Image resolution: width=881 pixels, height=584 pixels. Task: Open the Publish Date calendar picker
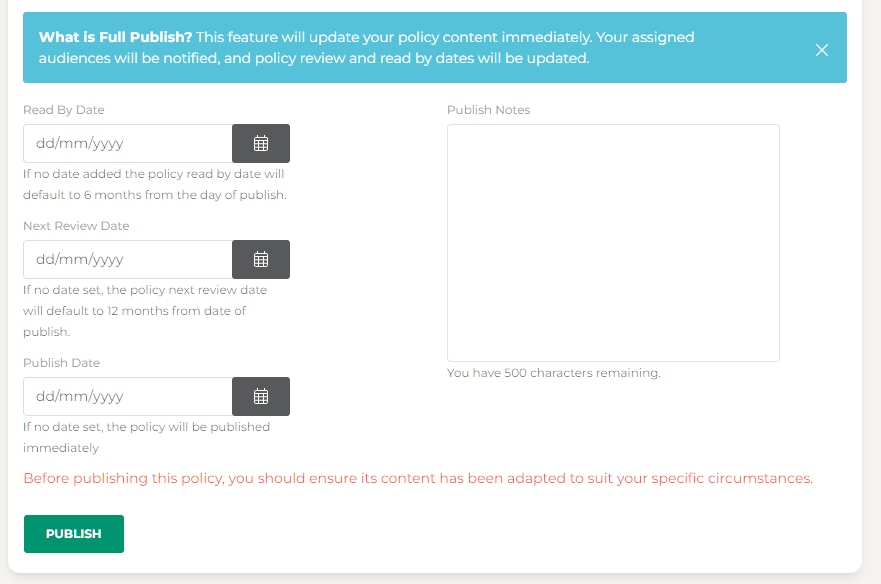pos(261,396)
